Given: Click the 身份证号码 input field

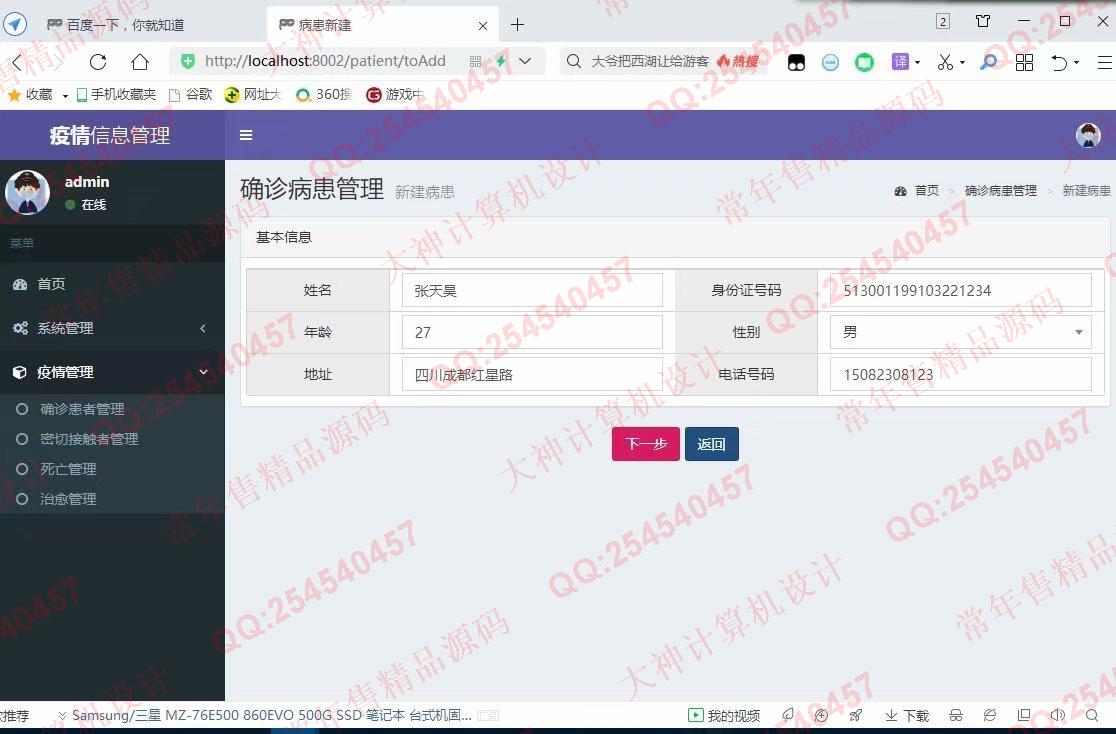Looking at the screenshot, I should tap(961, 290).
